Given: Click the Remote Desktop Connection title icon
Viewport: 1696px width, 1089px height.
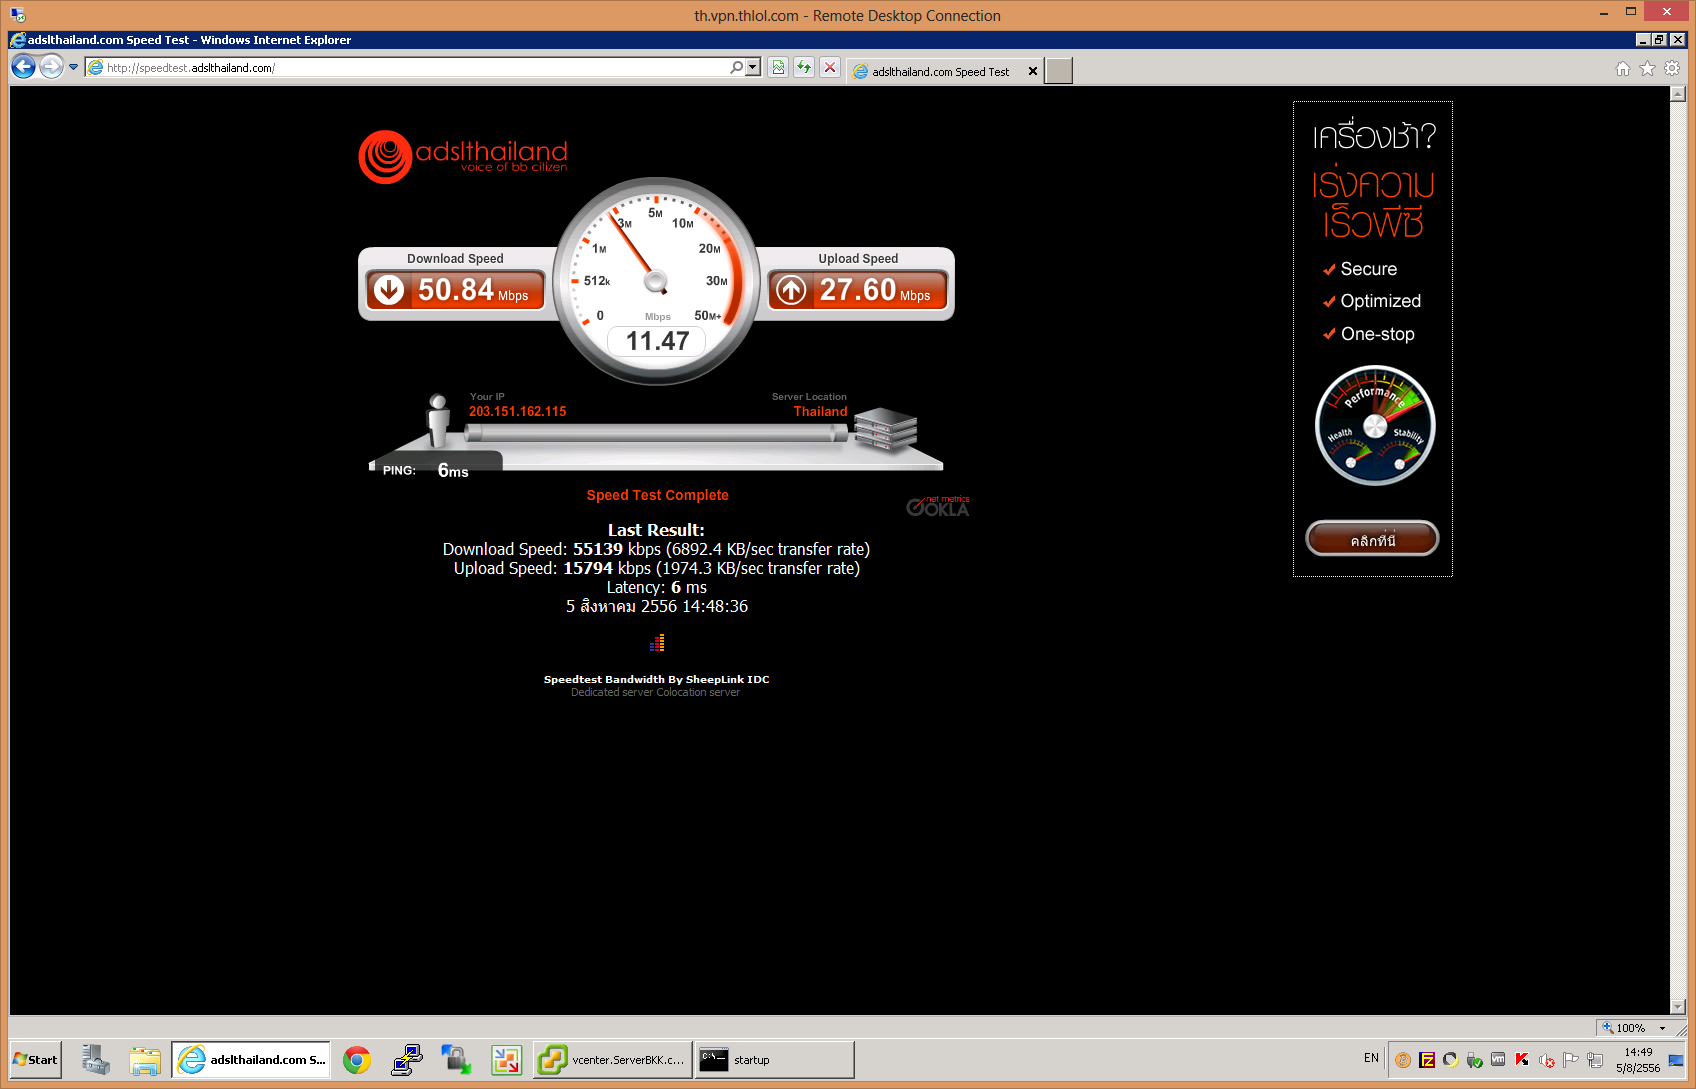Looking at the screenshot, I should (x=17, y=14).
